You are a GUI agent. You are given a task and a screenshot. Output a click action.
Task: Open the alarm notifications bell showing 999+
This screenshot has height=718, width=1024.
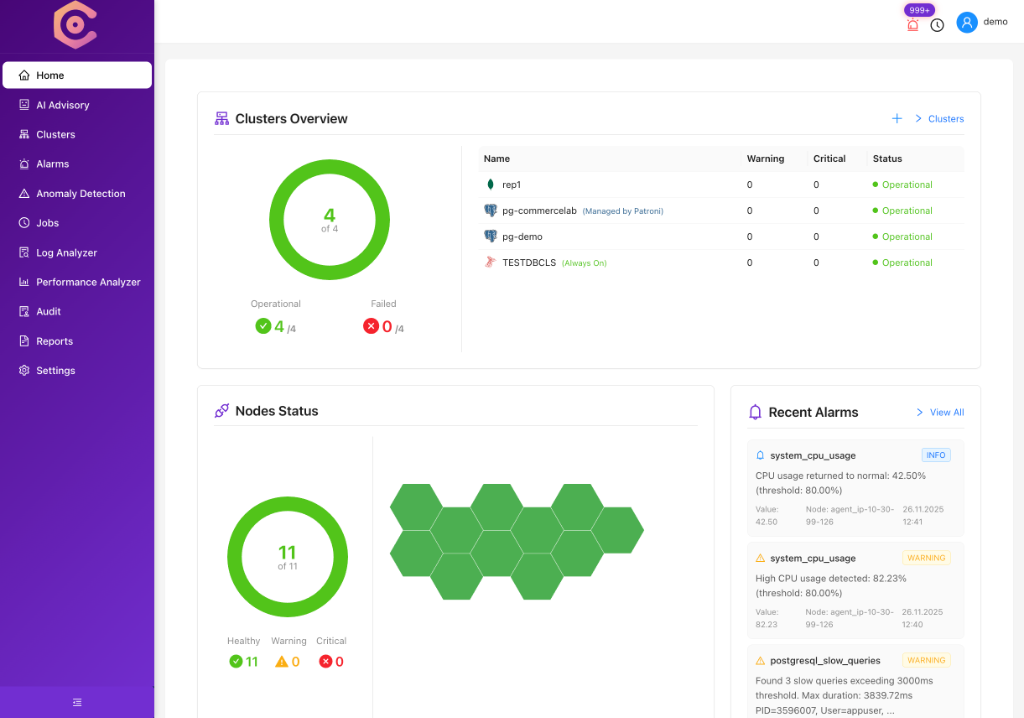[912, 25]
